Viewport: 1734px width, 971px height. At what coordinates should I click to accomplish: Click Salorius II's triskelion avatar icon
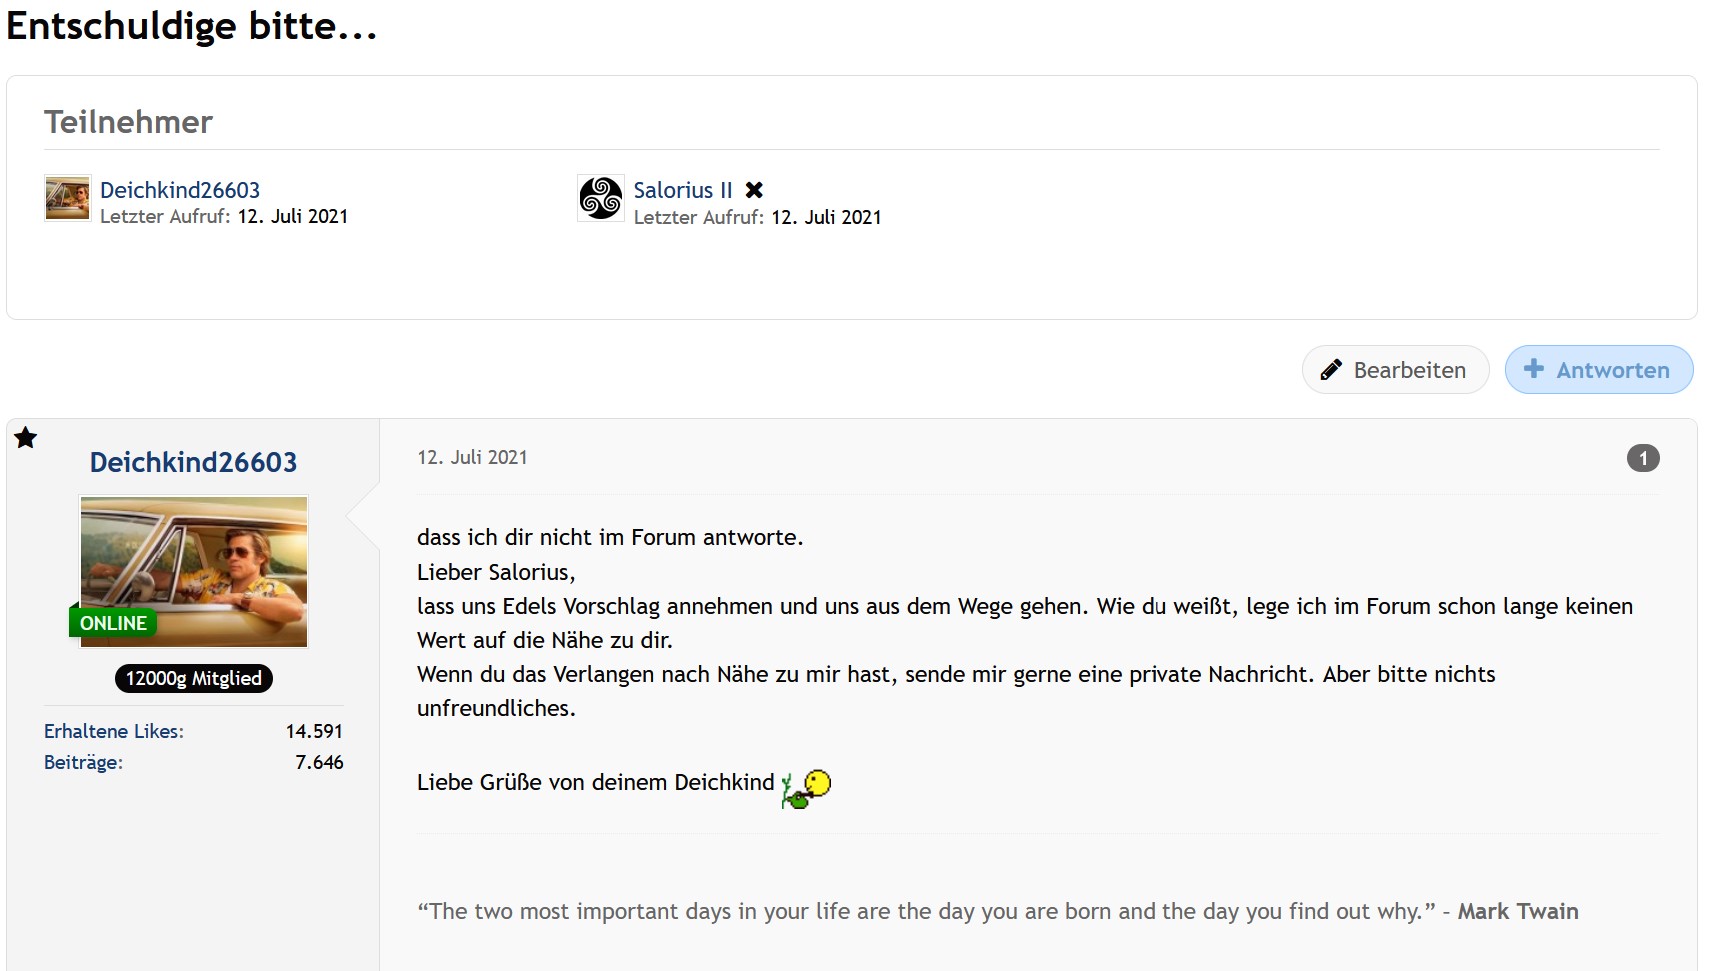[601, 198]
